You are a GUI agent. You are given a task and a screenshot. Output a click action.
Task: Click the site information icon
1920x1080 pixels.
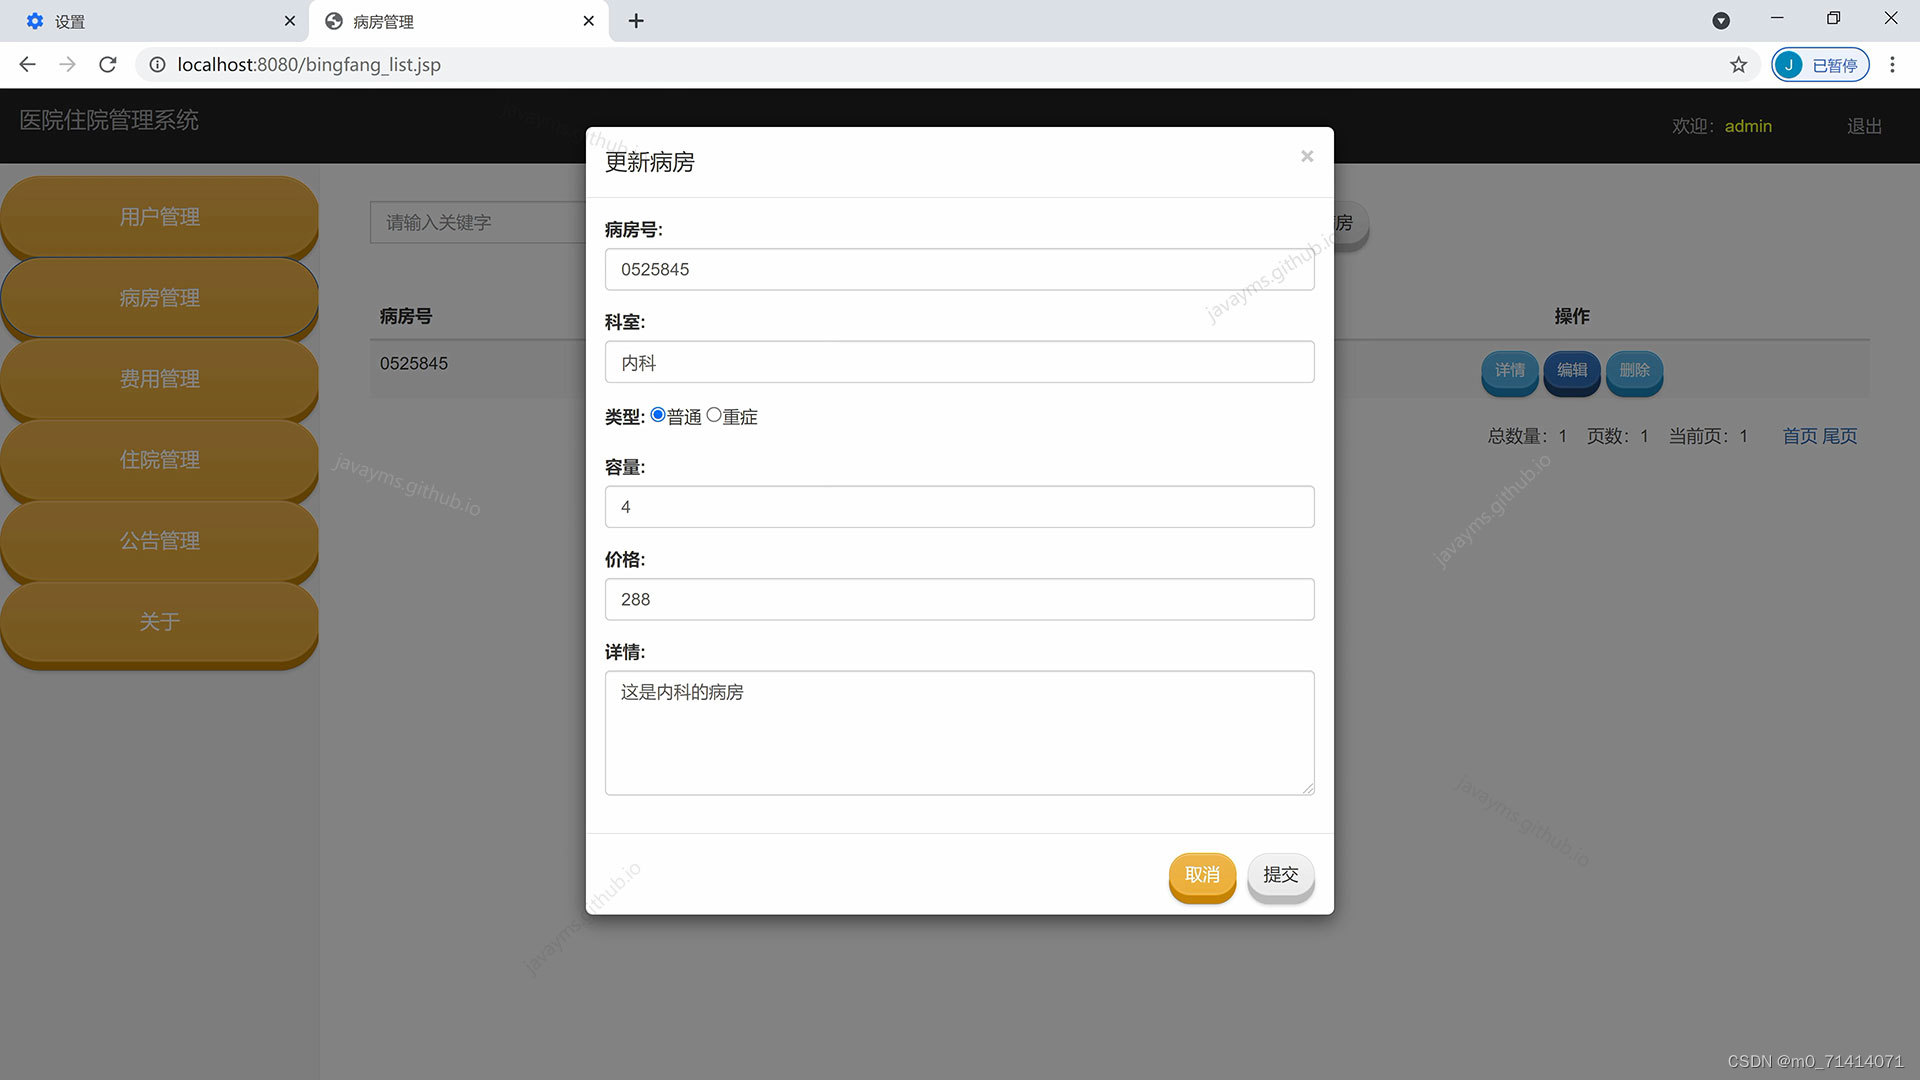tap(157, 65)
